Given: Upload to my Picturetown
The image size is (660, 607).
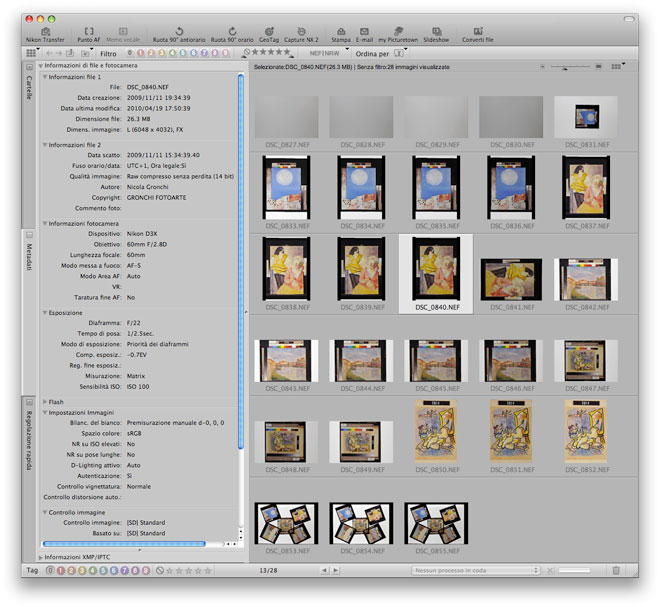Looking at the screenshot, I should (398, 35).
